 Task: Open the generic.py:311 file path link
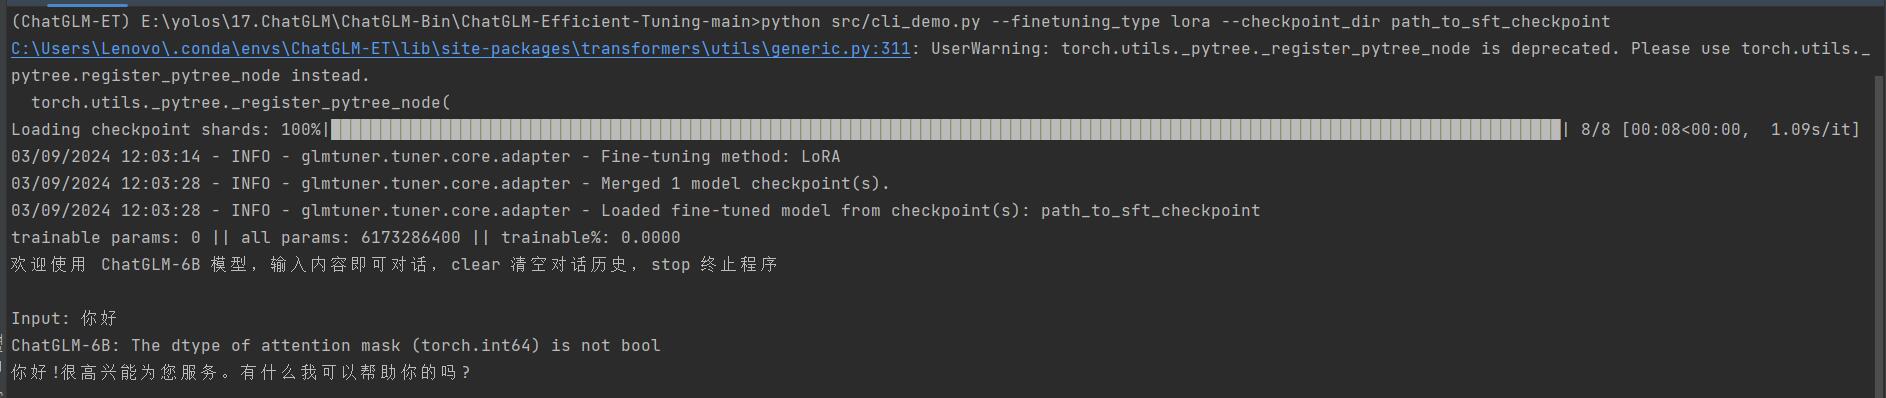tap(461, 48)
